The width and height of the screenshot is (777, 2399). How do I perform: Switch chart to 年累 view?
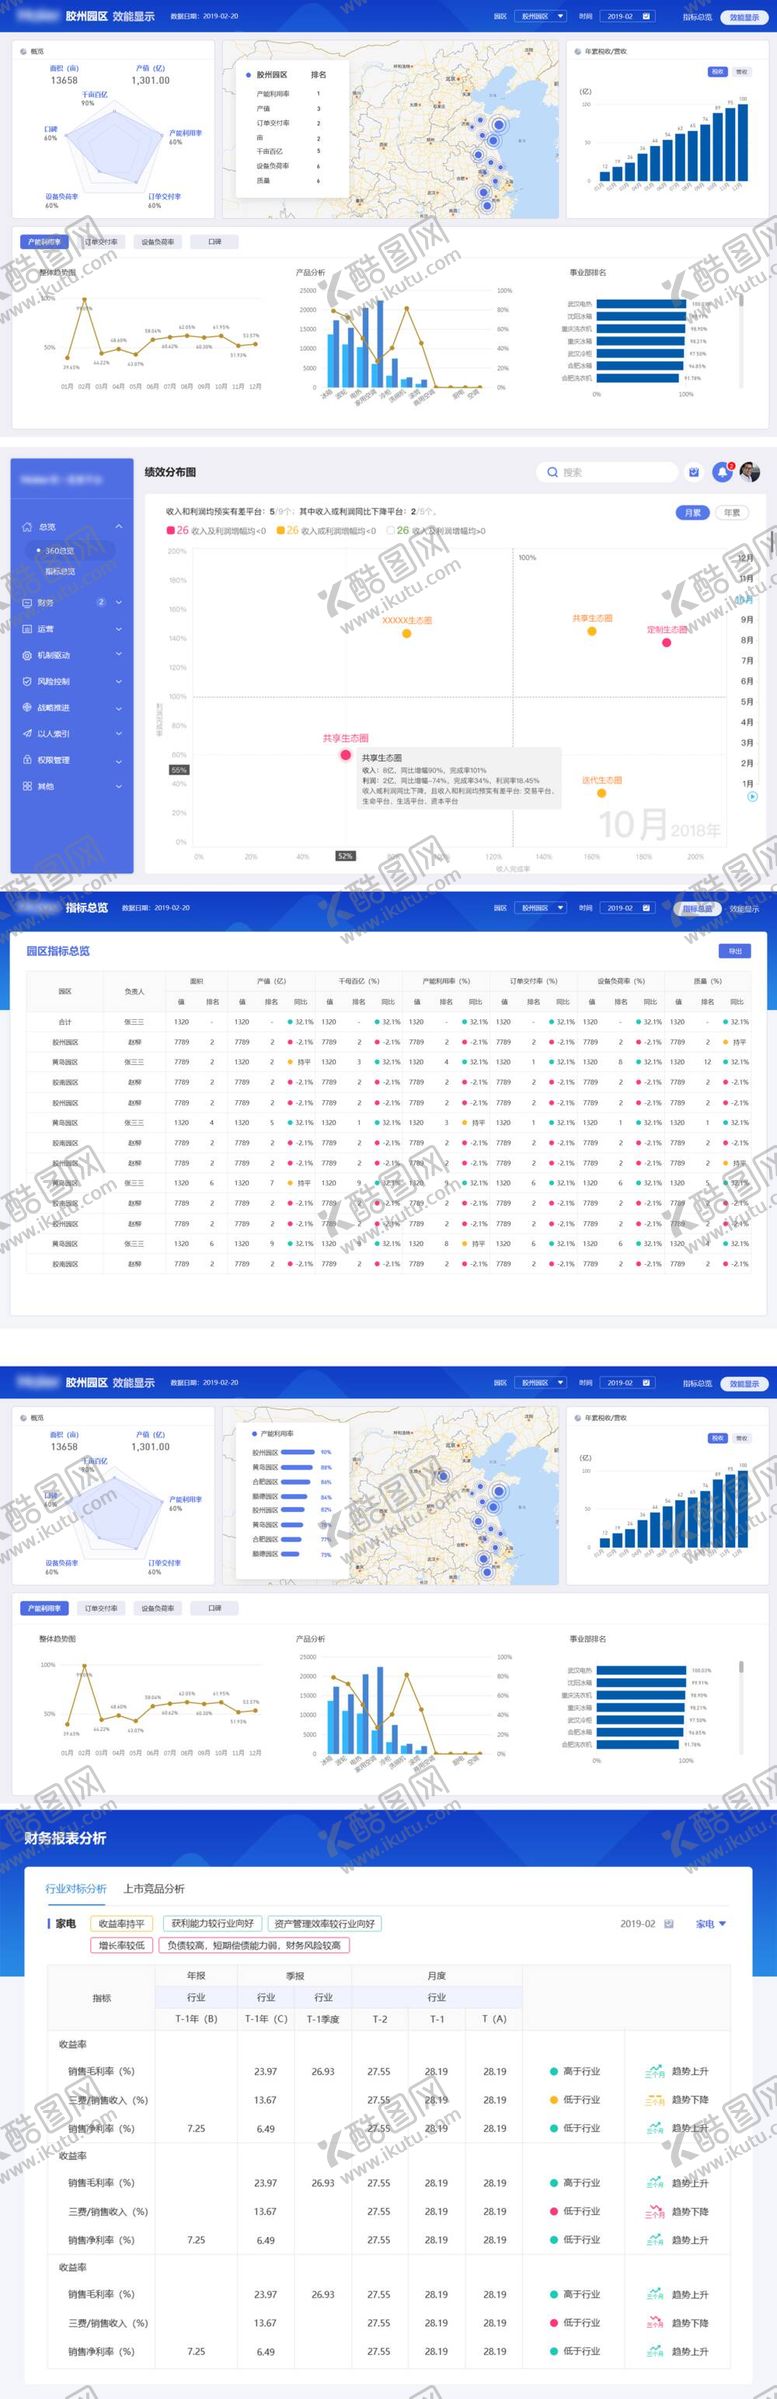tap(732, 513)
